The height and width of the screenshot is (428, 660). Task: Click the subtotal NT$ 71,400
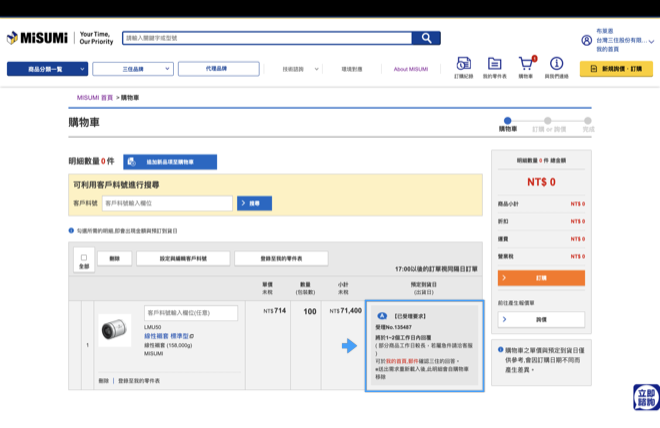point(346,311)
